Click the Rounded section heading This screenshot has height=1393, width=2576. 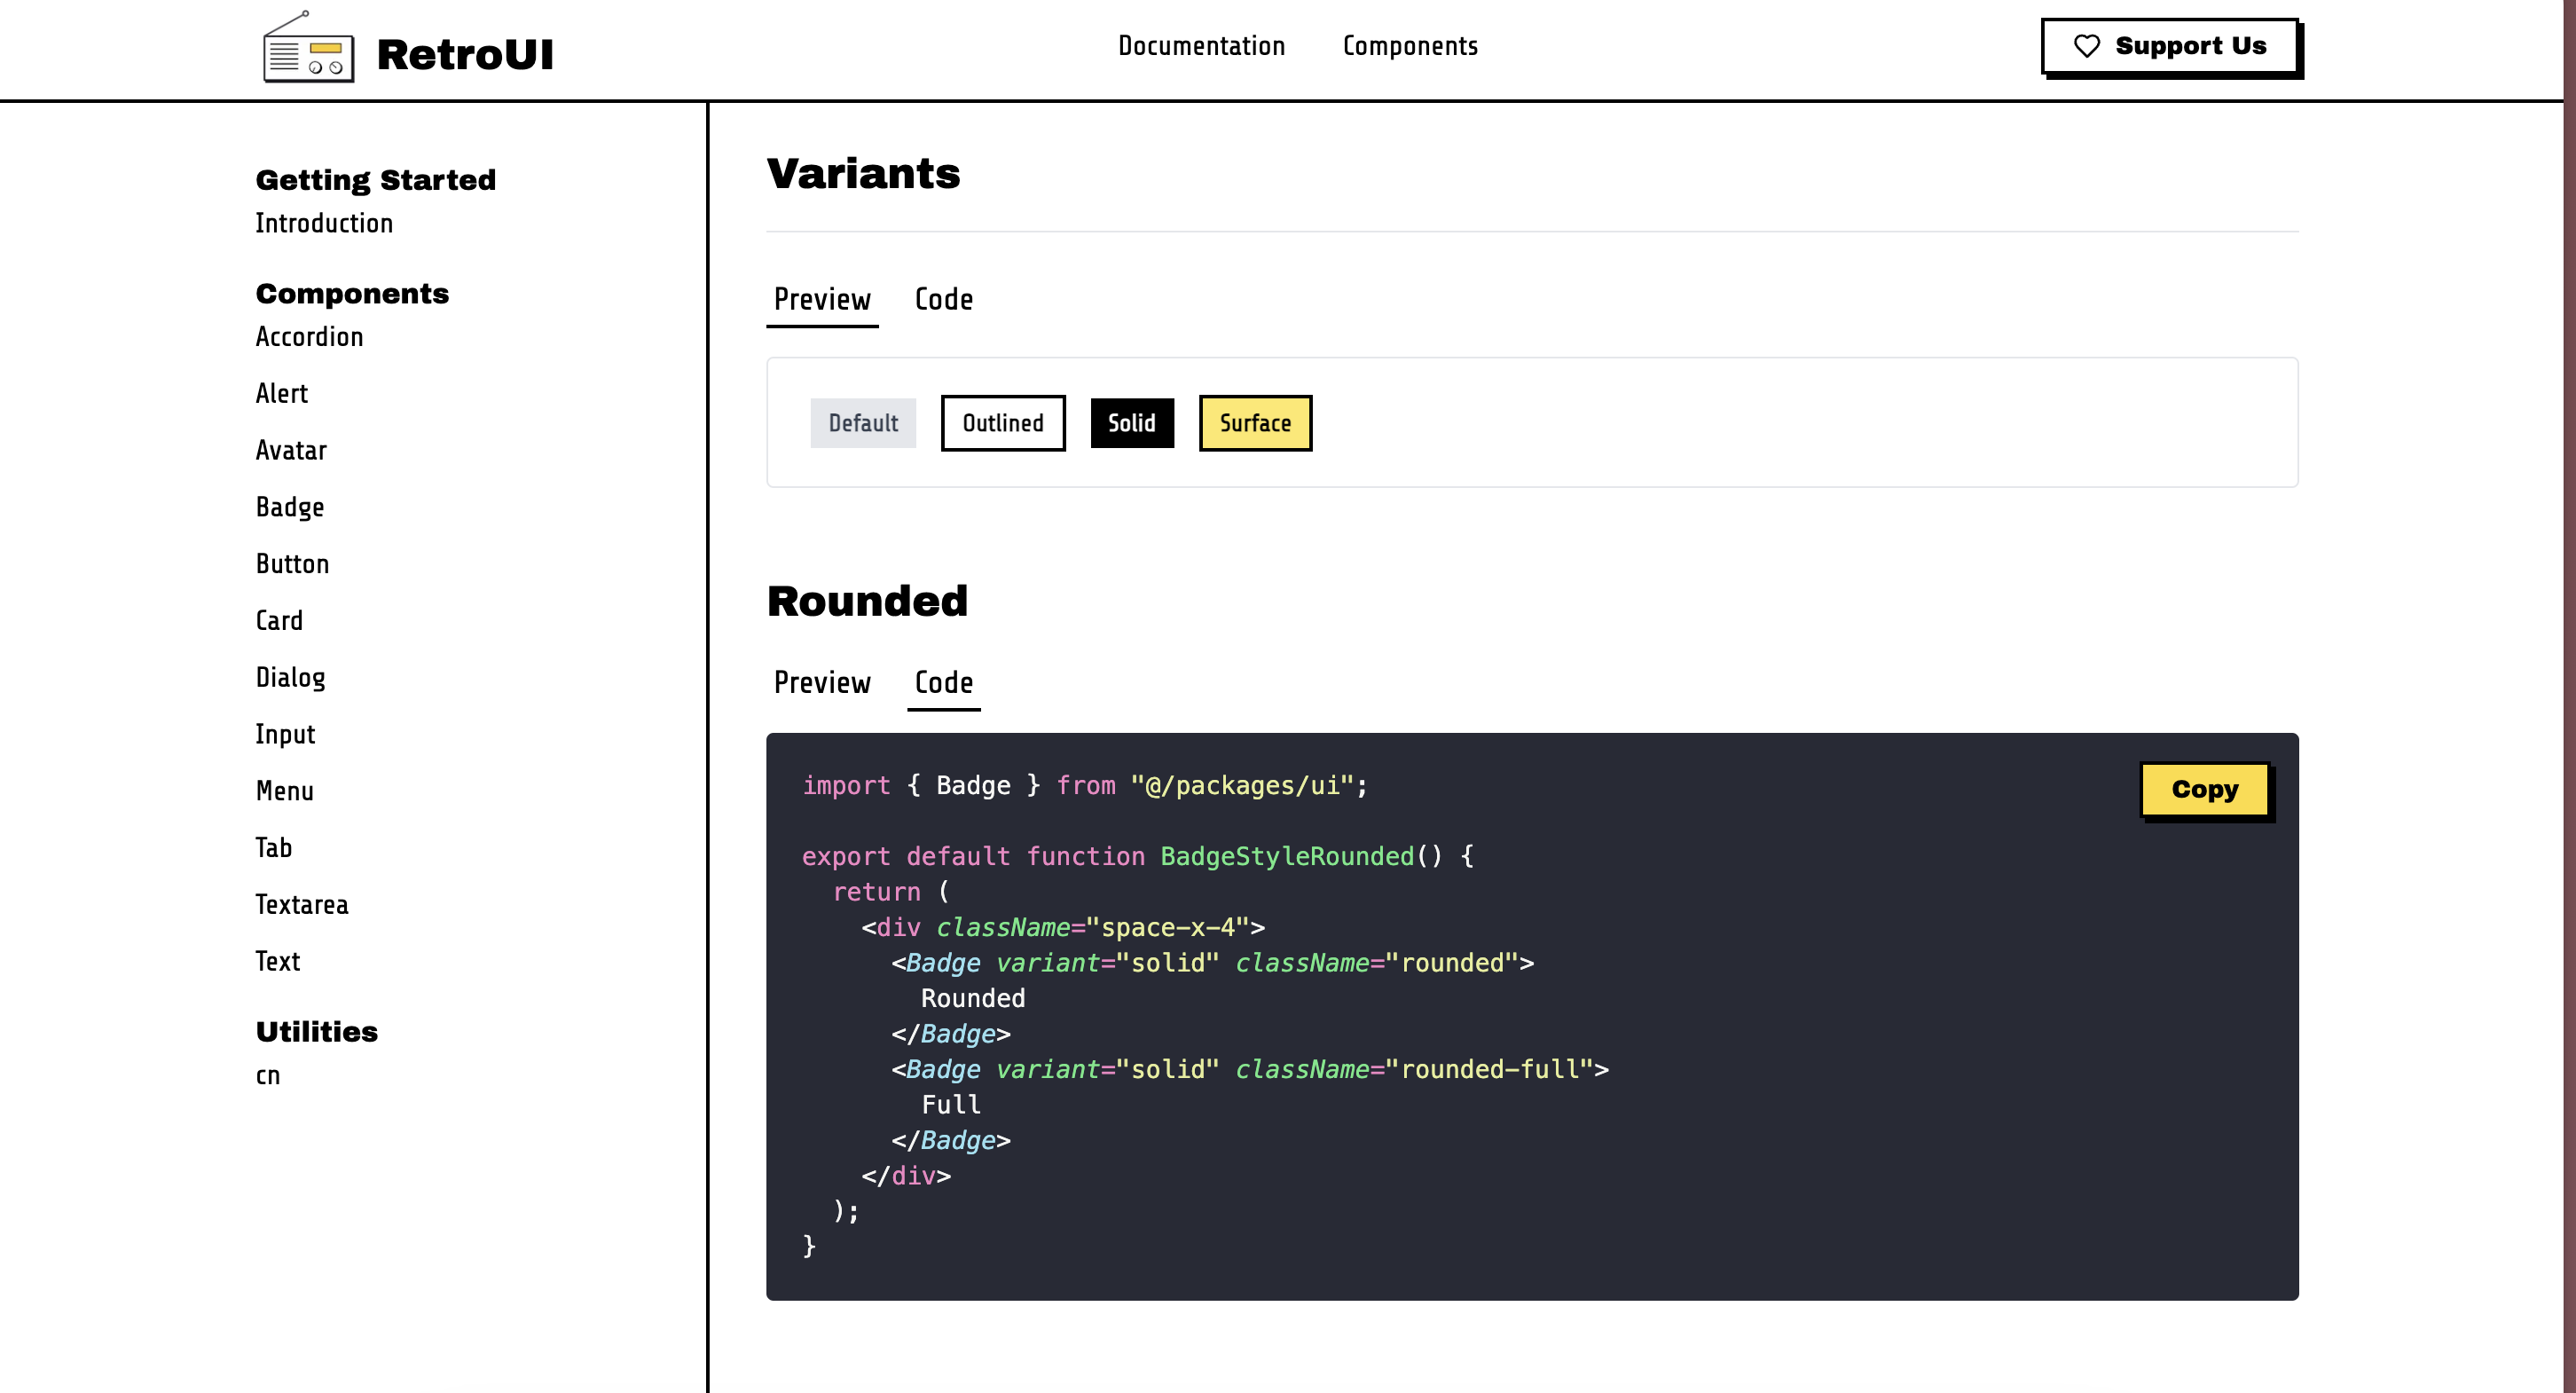pyautogui.click(x=867, y=602)
